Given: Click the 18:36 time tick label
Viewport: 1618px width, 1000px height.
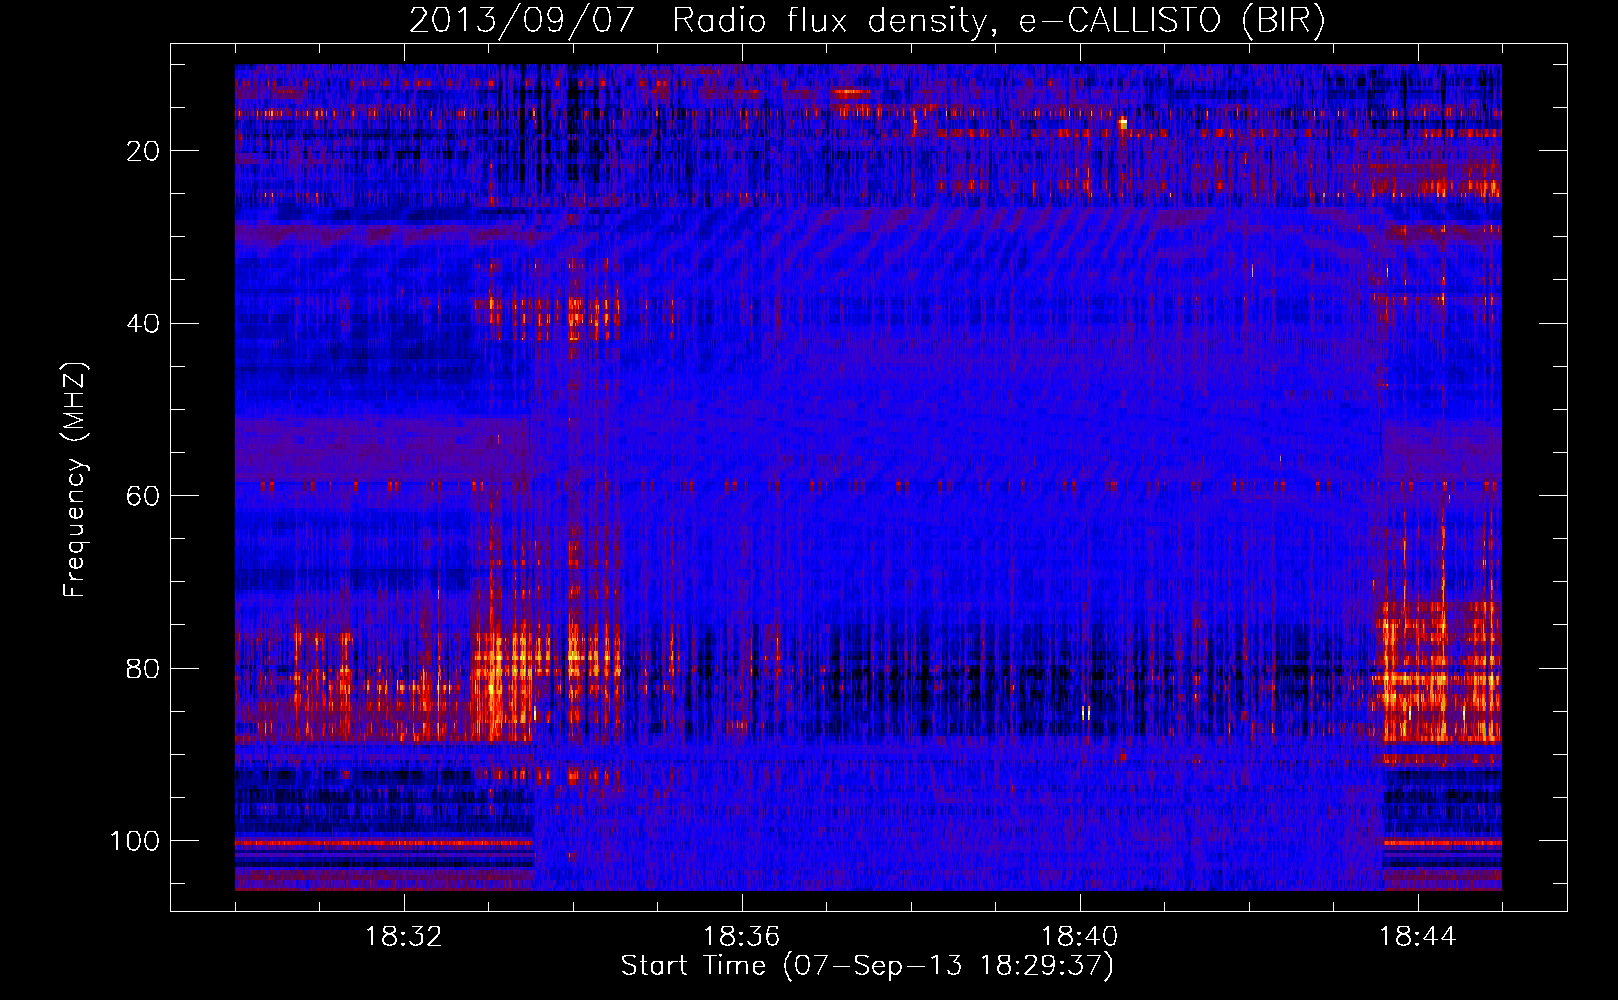Looking at the screenshot, I should (742, 937).
